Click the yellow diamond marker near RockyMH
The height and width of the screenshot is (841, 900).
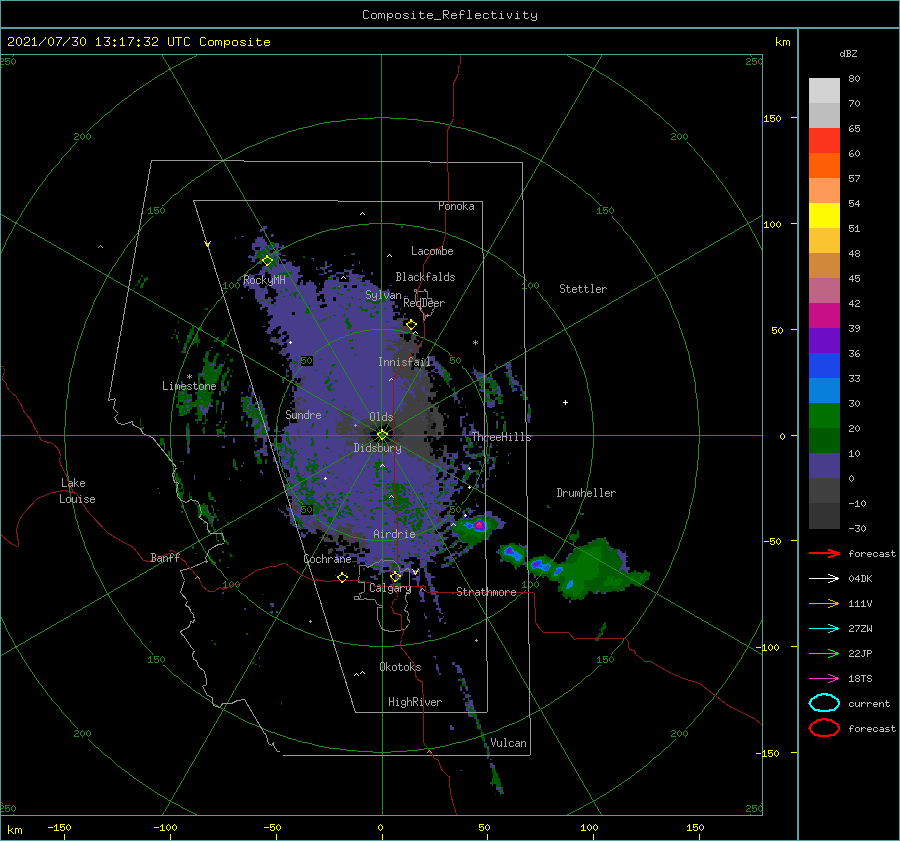pos(267,261)
